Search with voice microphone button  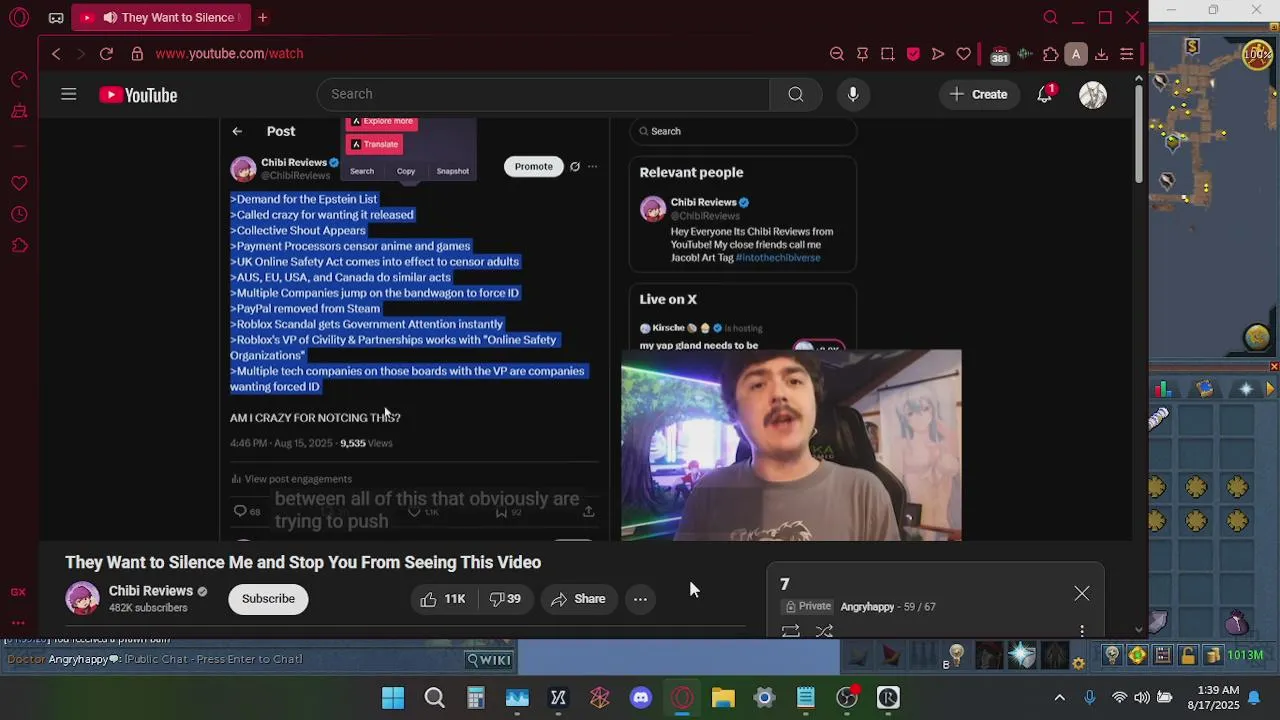pyautogui.click(x=852, y=94)
